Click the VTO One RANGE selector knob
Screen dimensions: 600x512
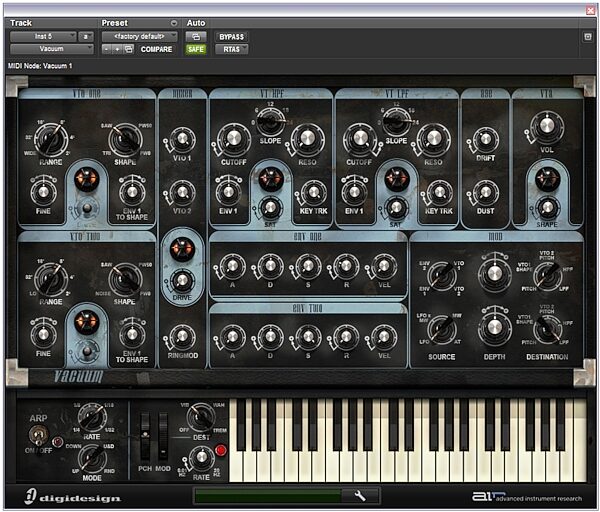click(x=51, y=139)
